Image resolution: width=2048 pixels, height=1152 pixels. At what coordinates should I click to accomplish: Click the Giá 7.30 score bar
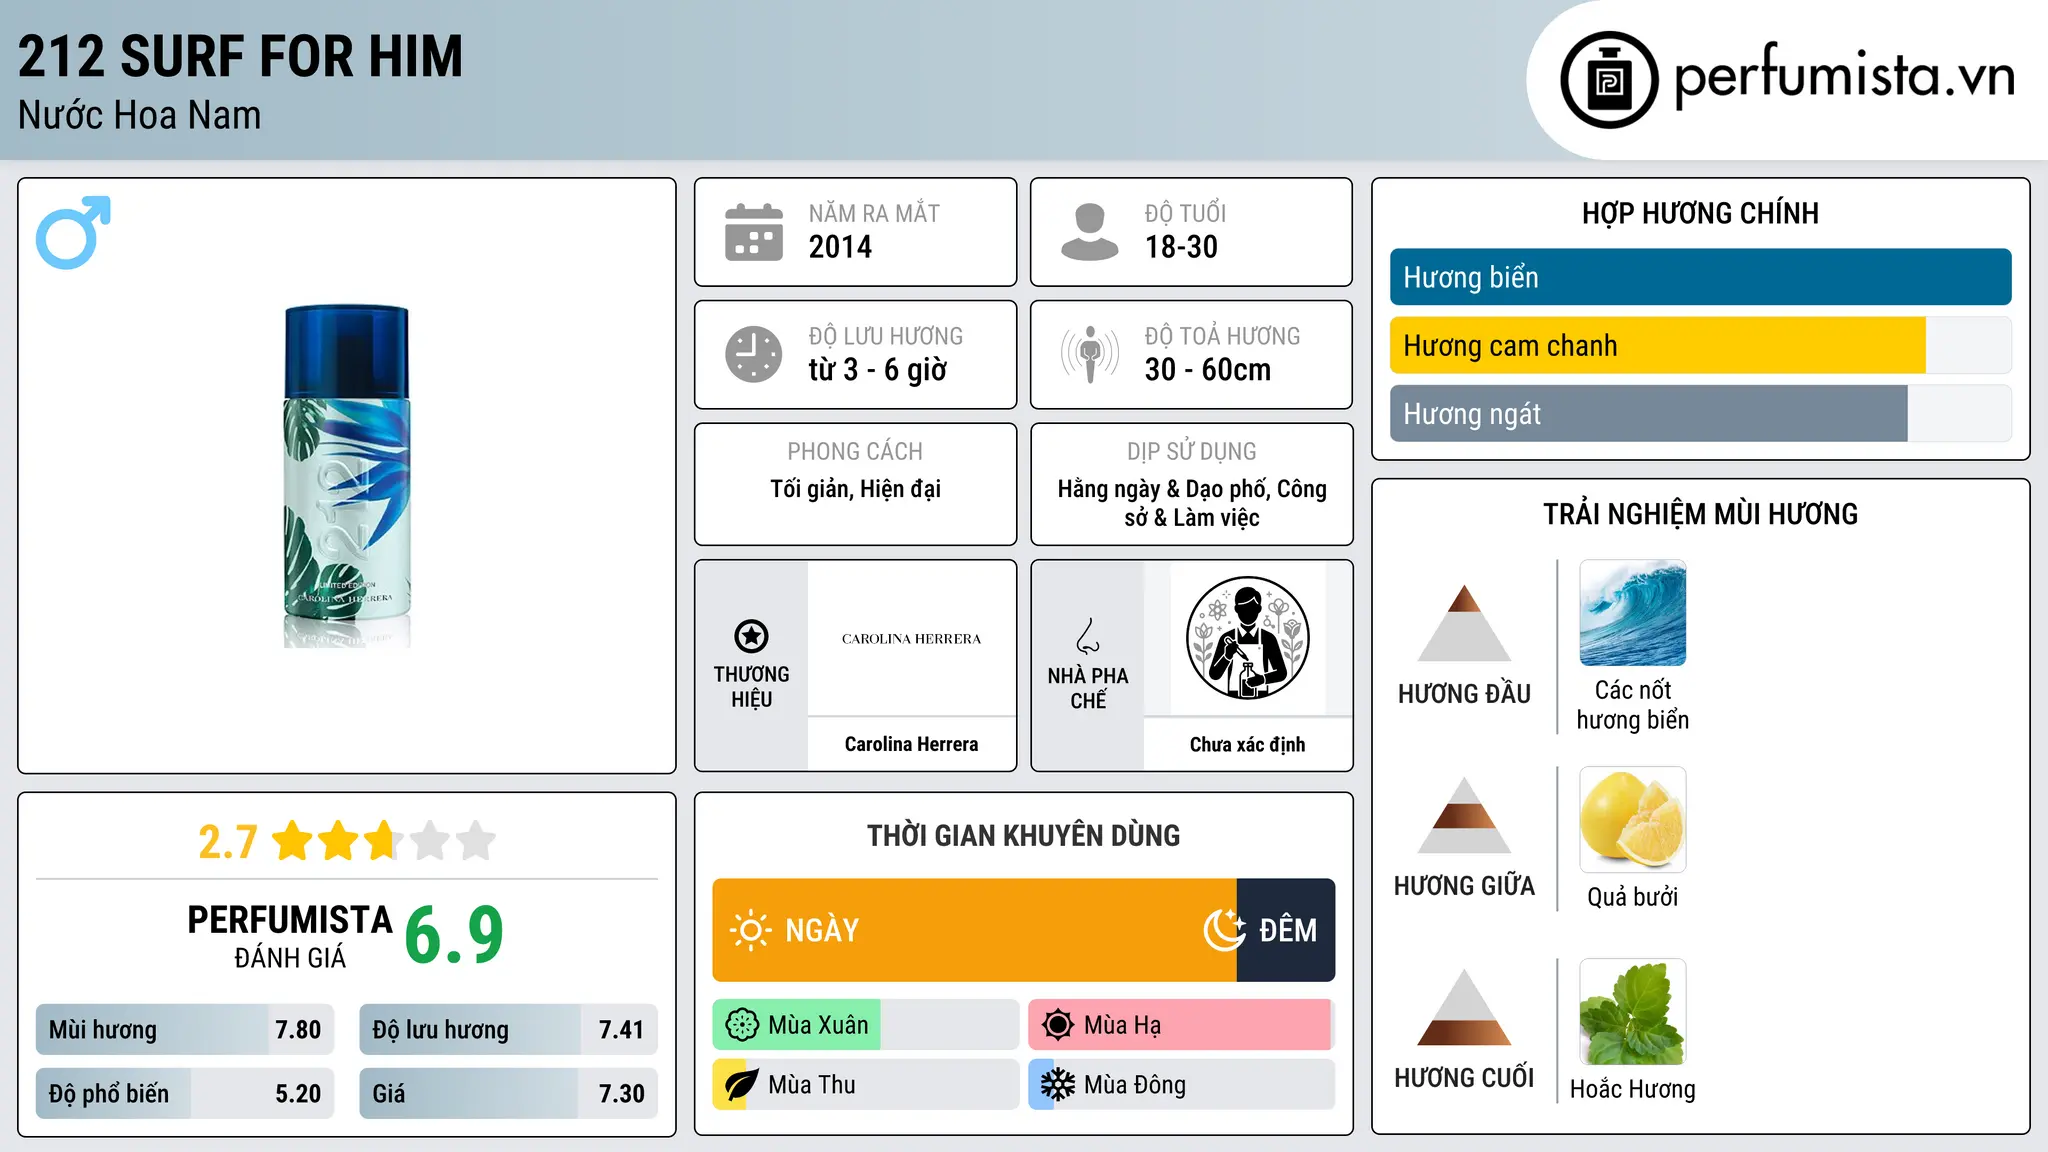508,1094
